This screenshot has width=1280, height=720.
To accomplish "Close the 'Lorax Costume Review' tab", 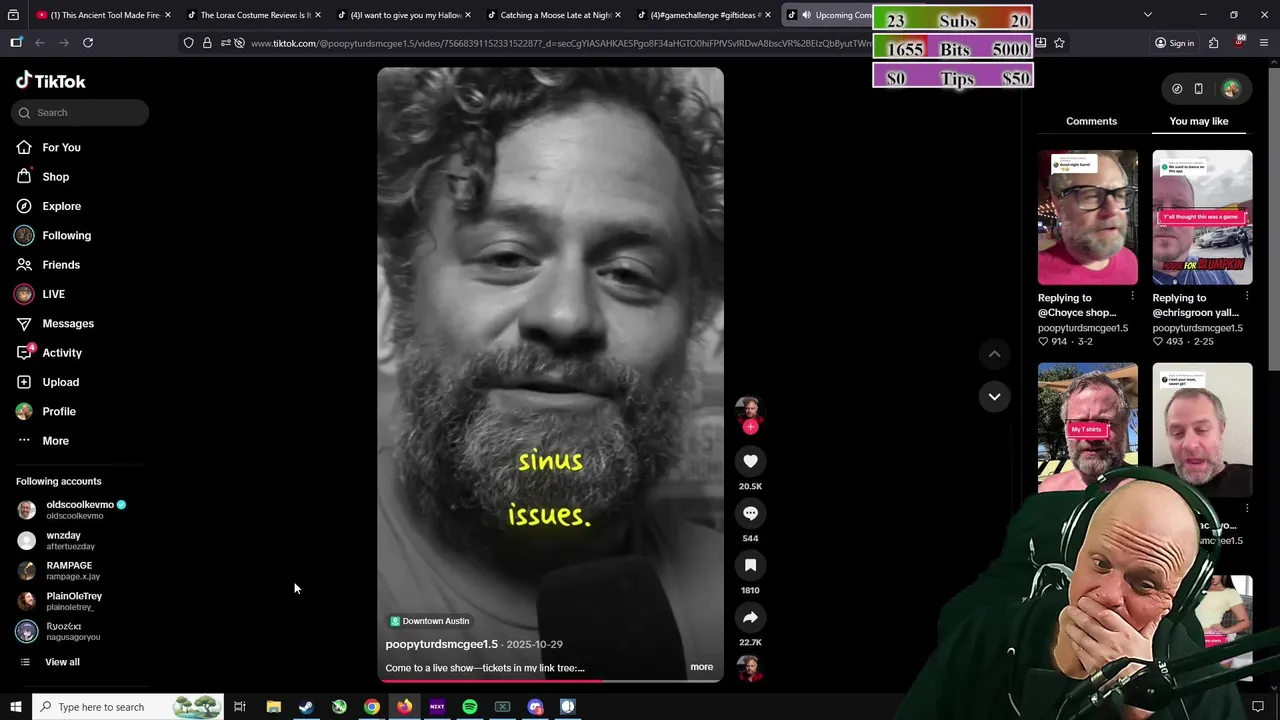I will (318, 15).
